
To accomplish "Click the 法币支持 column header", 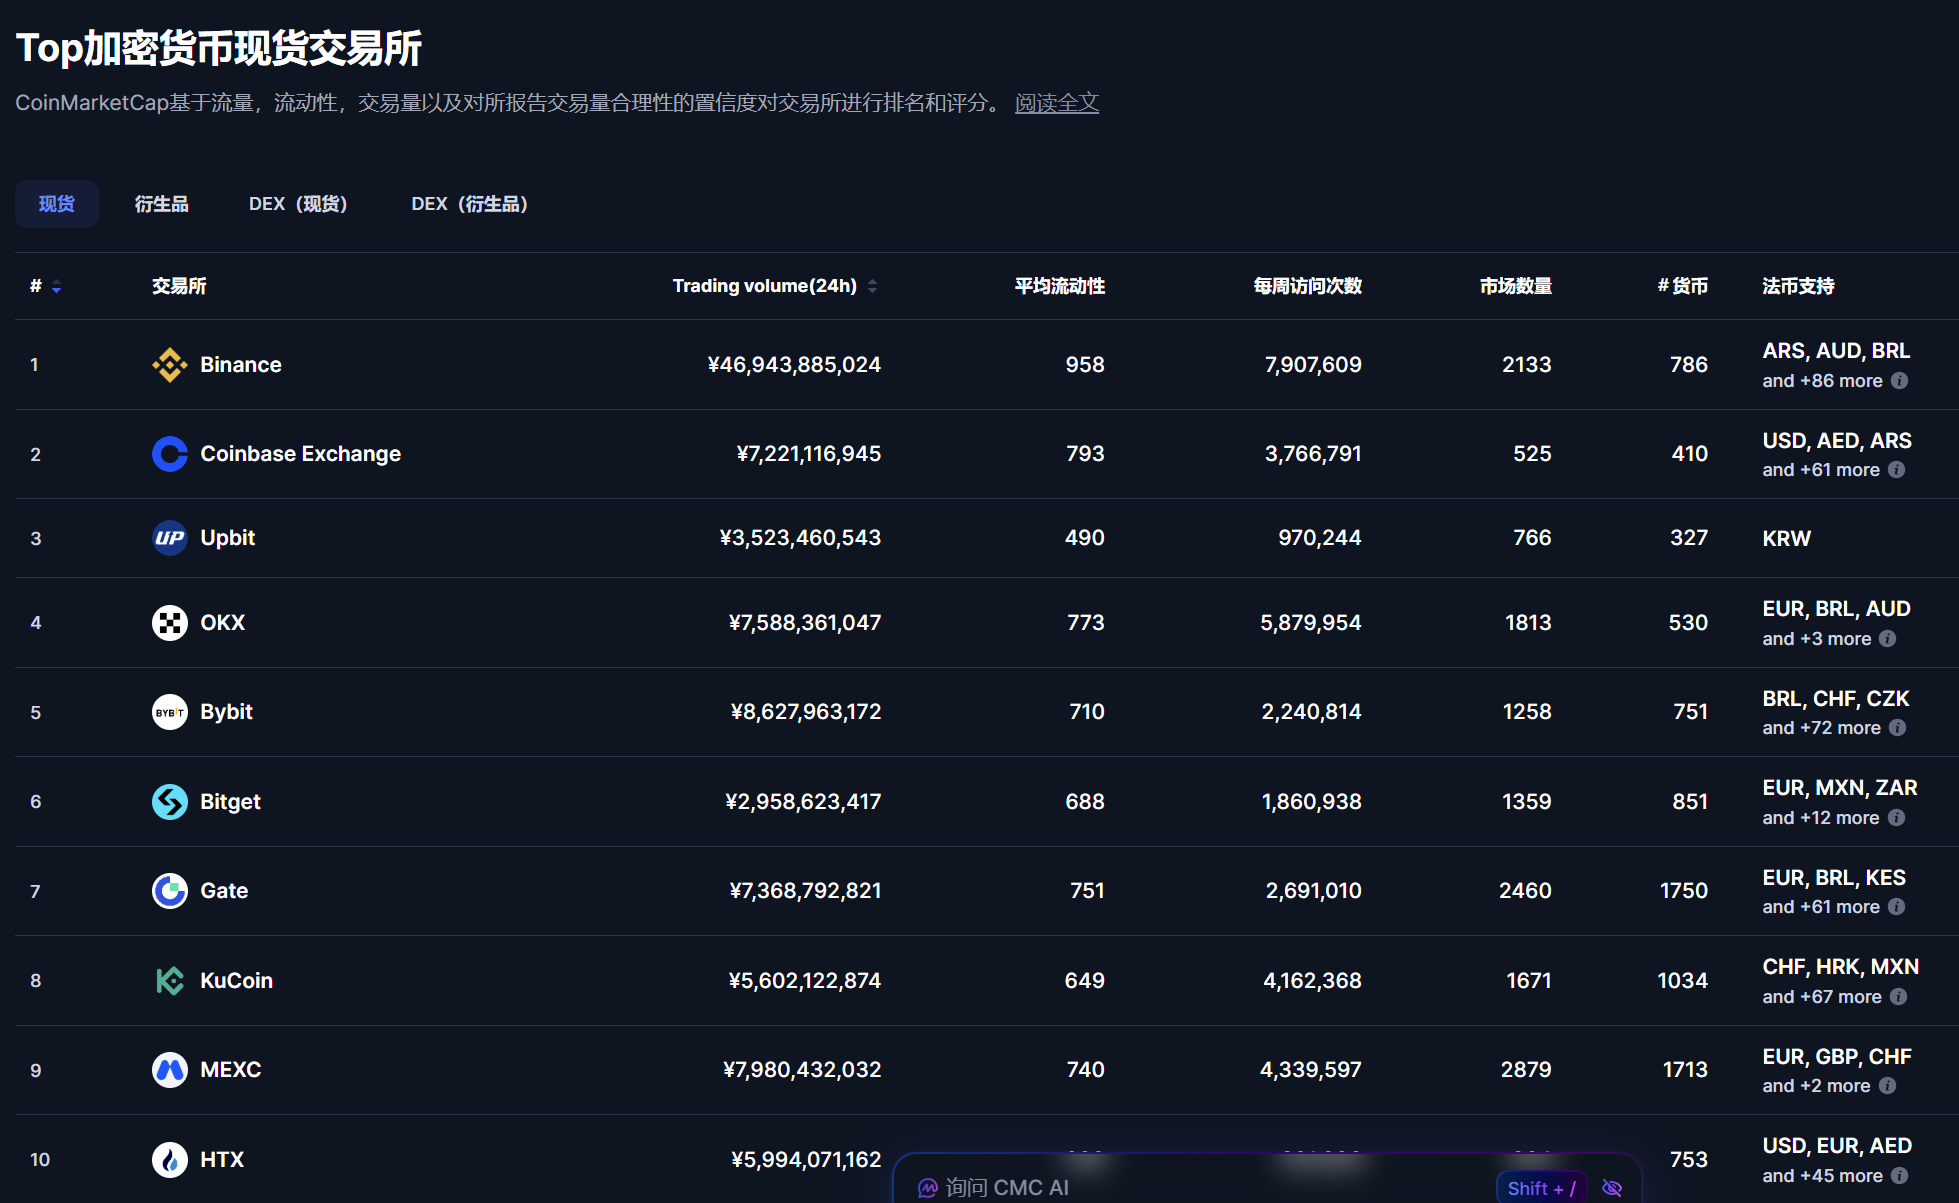I will tap(1799, 286).
